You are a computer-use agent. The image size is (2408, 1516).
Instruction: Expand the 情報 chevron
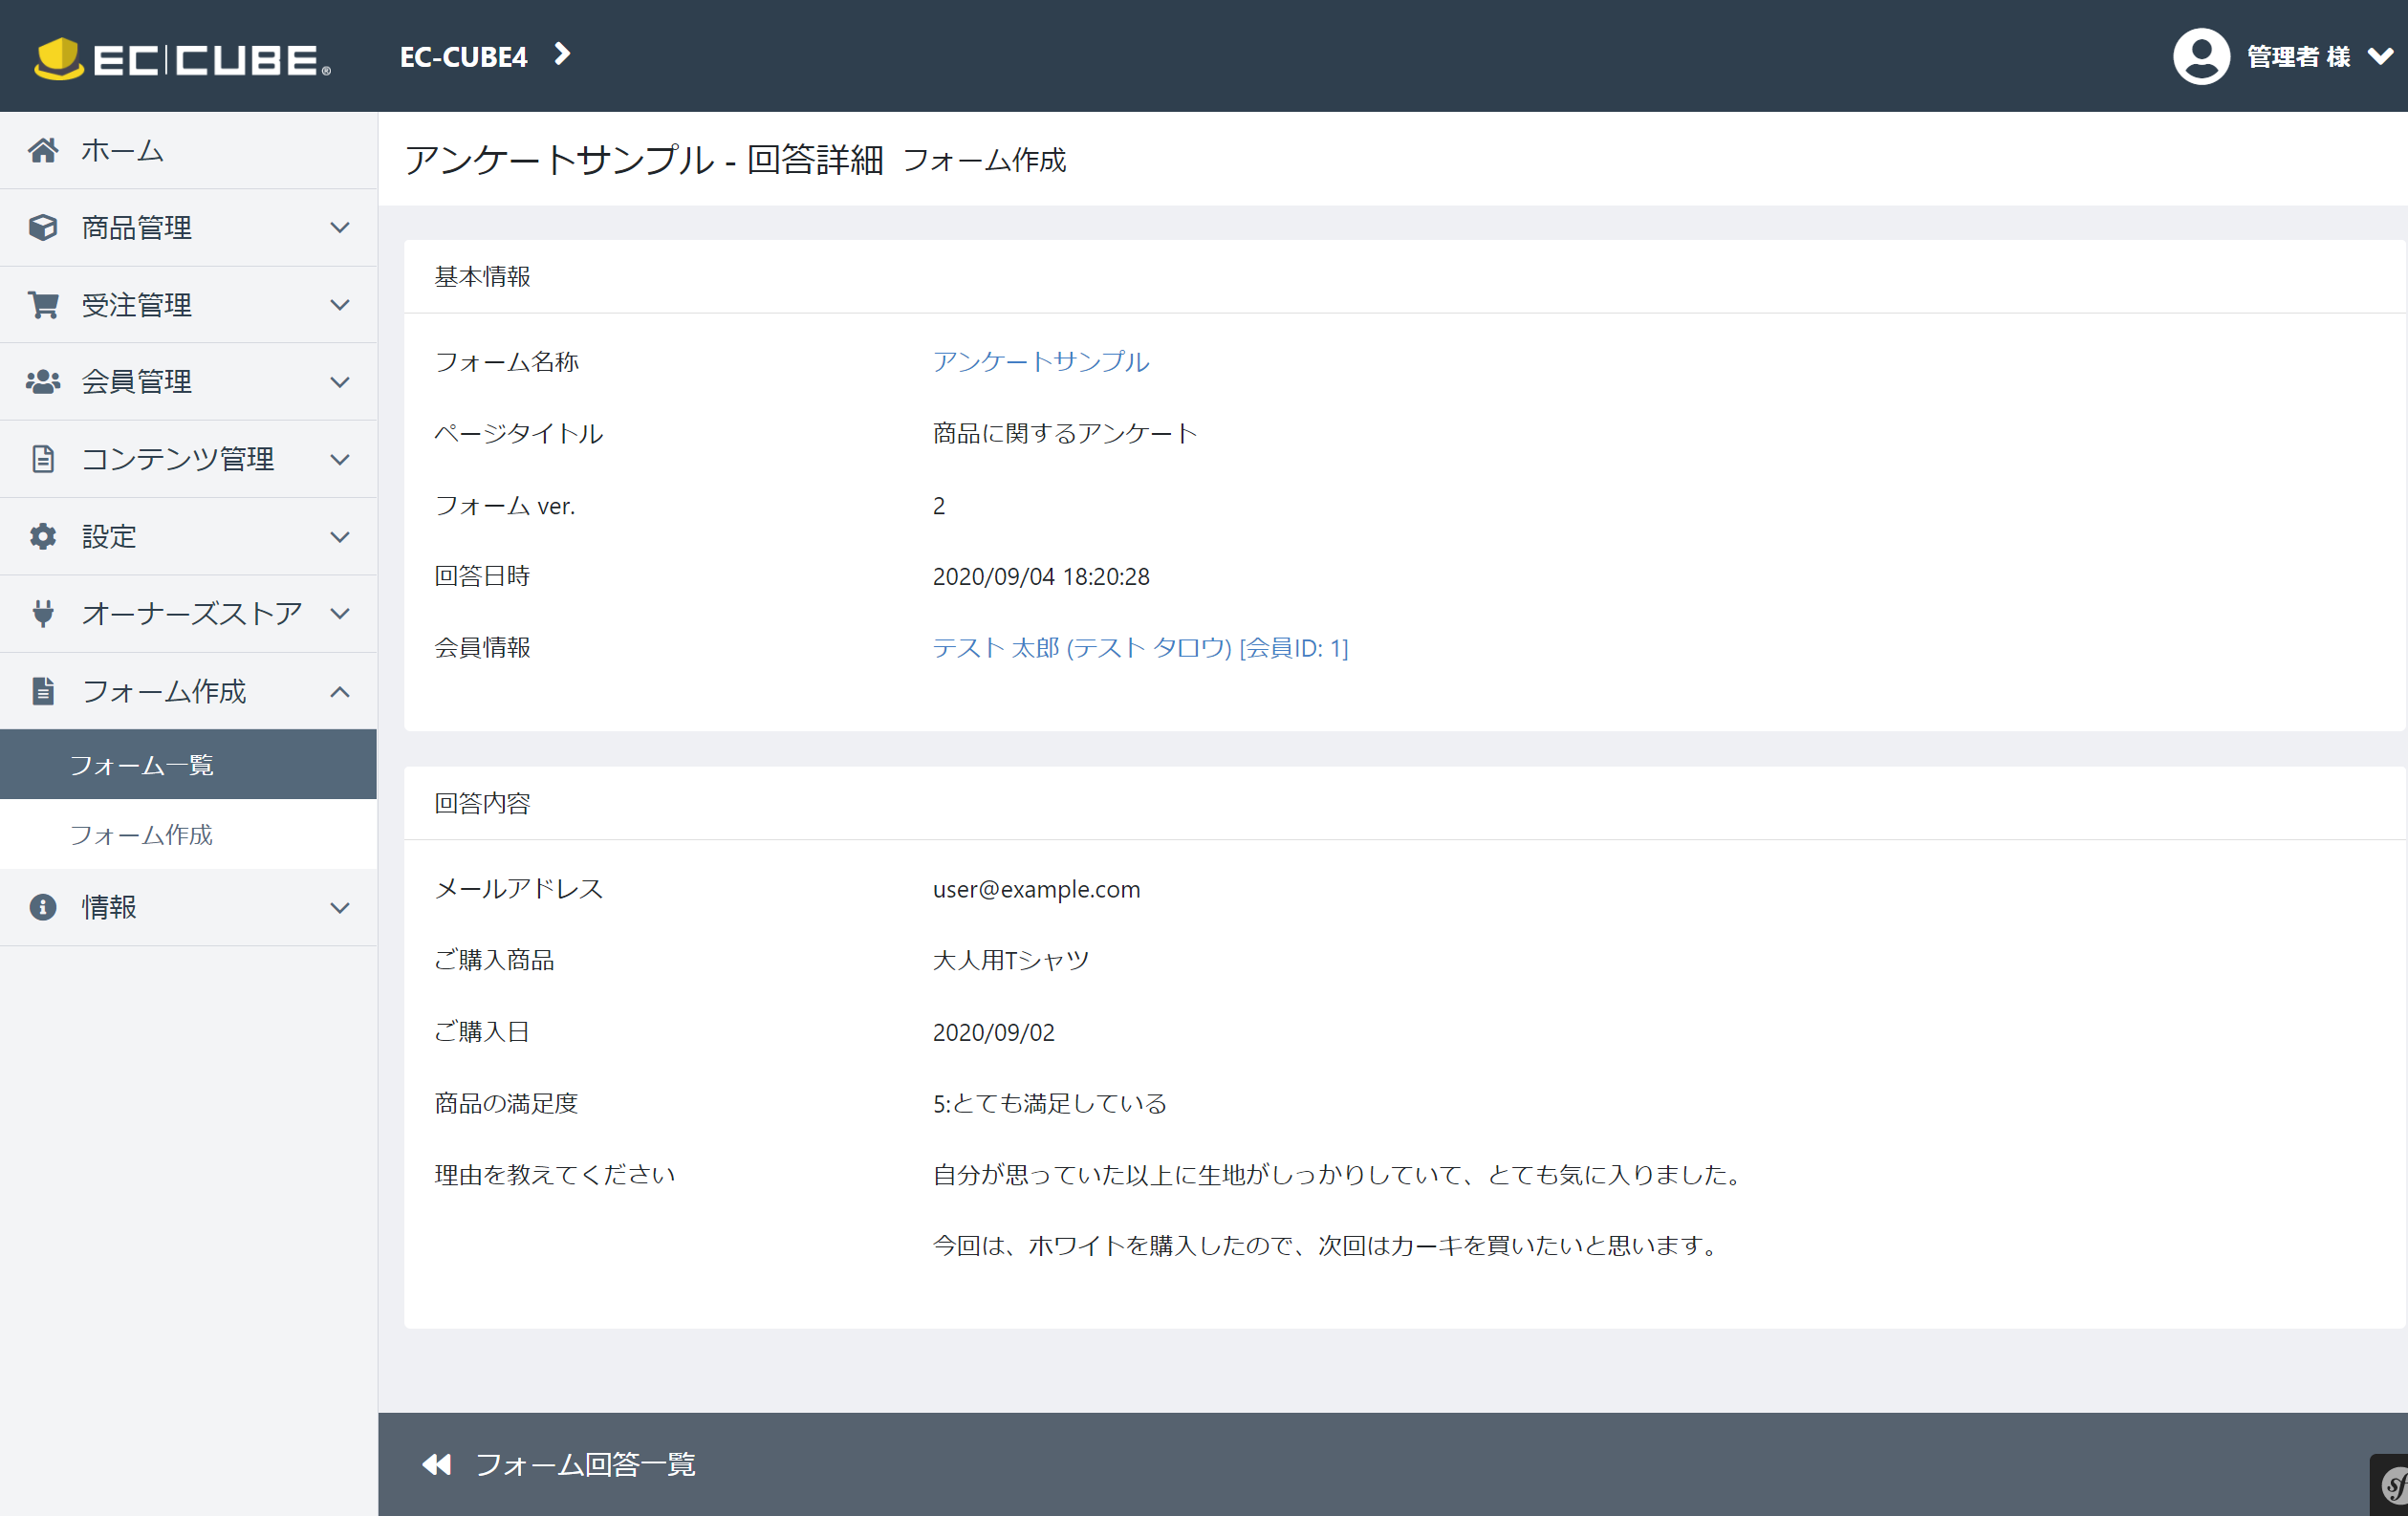tap(340, 908)
